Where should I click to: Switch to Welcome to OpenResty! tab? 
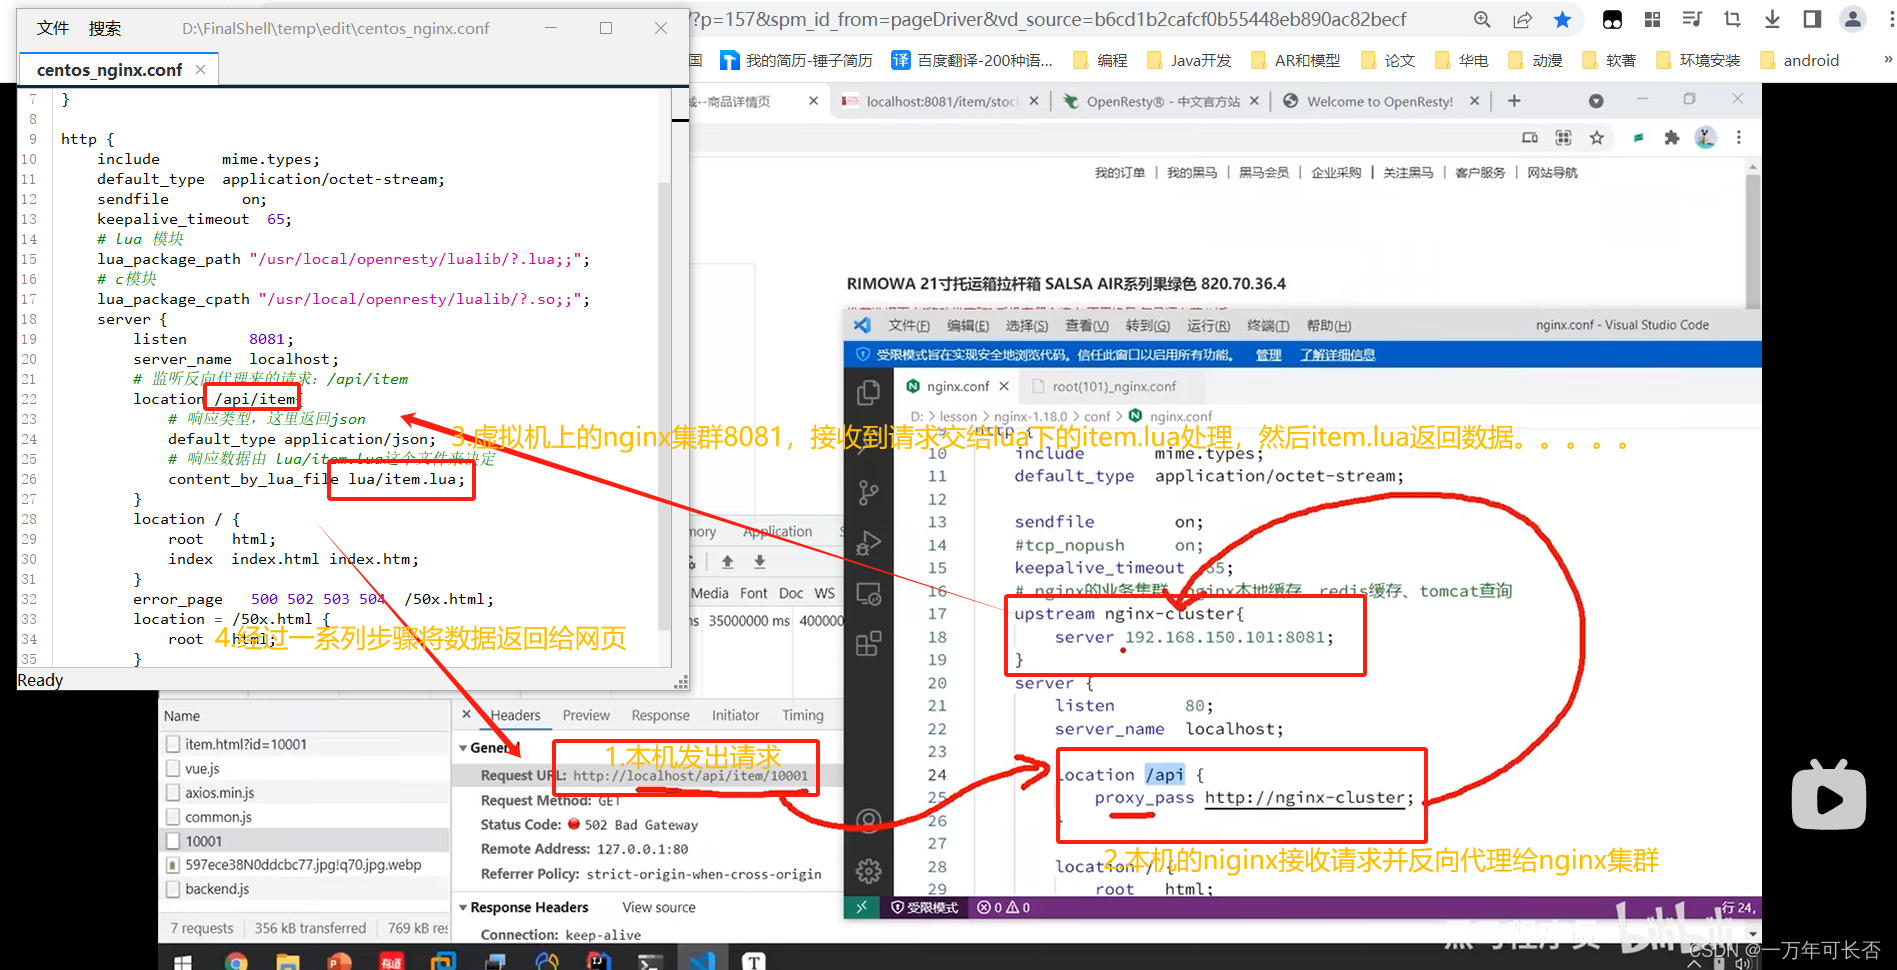coord(1368,101)
